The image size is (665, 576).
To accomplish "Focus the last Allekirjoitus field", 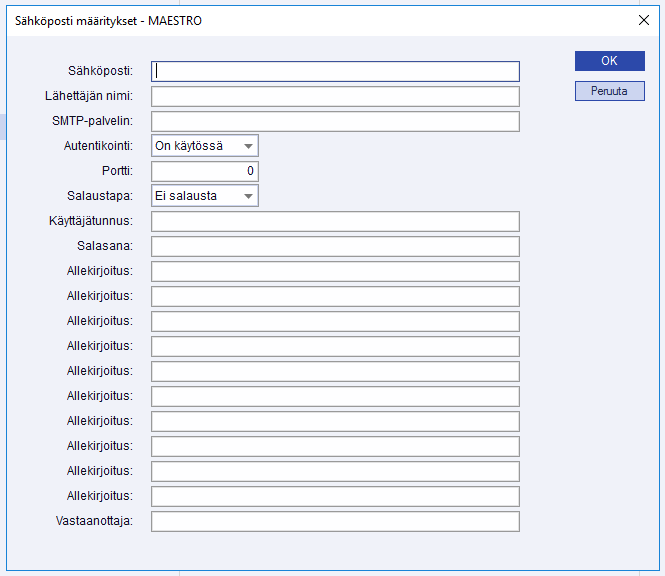I will click(335, 496).
